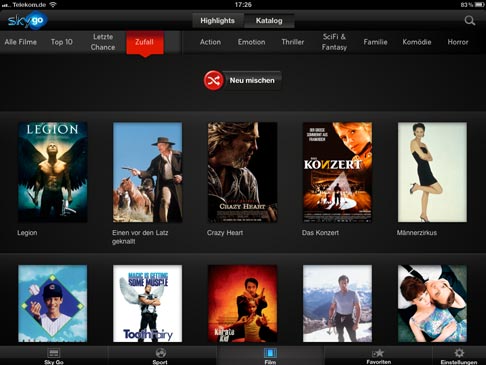Click the Neu mischen button
Image resolution: width=486 pixels, height=365 pixels.
tap(252, 80)
